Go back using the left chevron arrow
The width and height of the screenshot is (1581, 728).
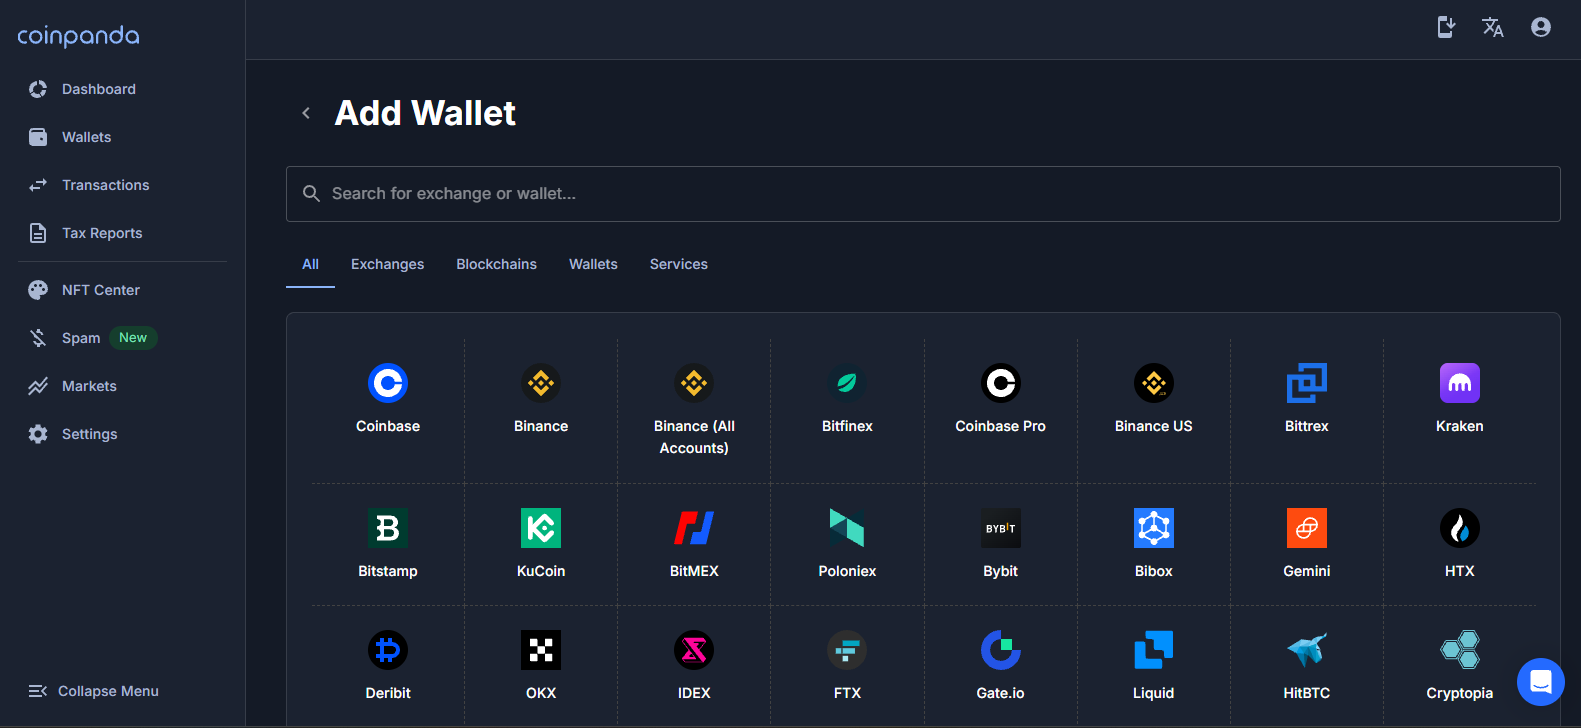tap(306, 113)
